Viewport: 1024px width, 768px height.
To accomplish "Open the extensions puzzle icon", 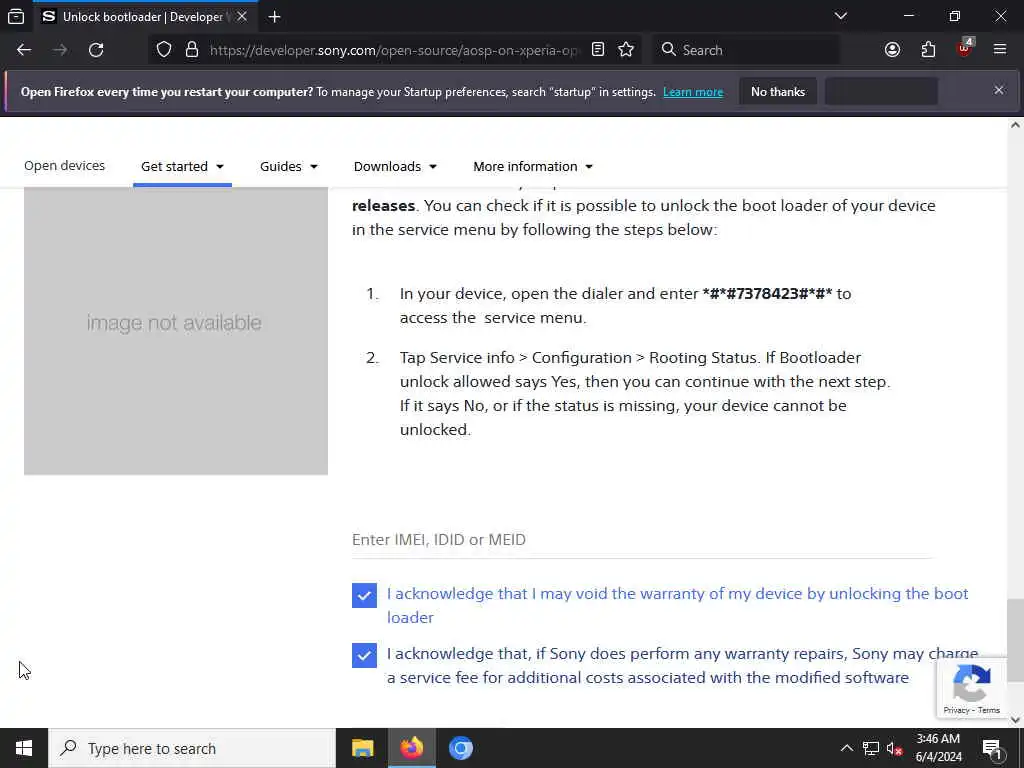I will pyautogui.click(x=928, y=50).
